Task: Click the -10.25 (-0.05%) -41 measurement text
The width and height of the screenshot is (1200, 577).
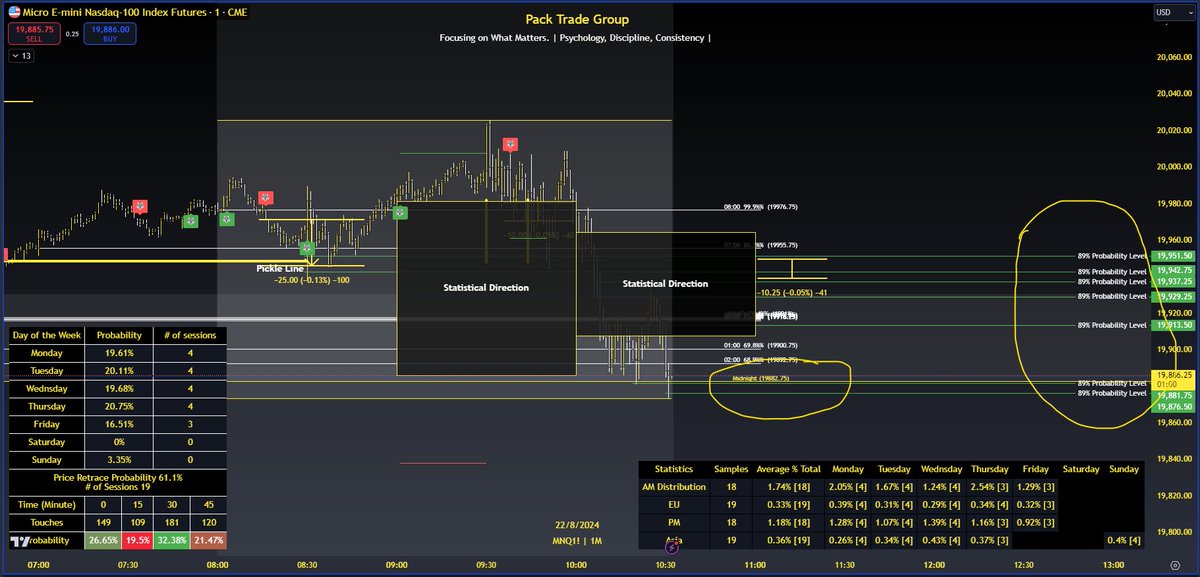Action: 793,293
